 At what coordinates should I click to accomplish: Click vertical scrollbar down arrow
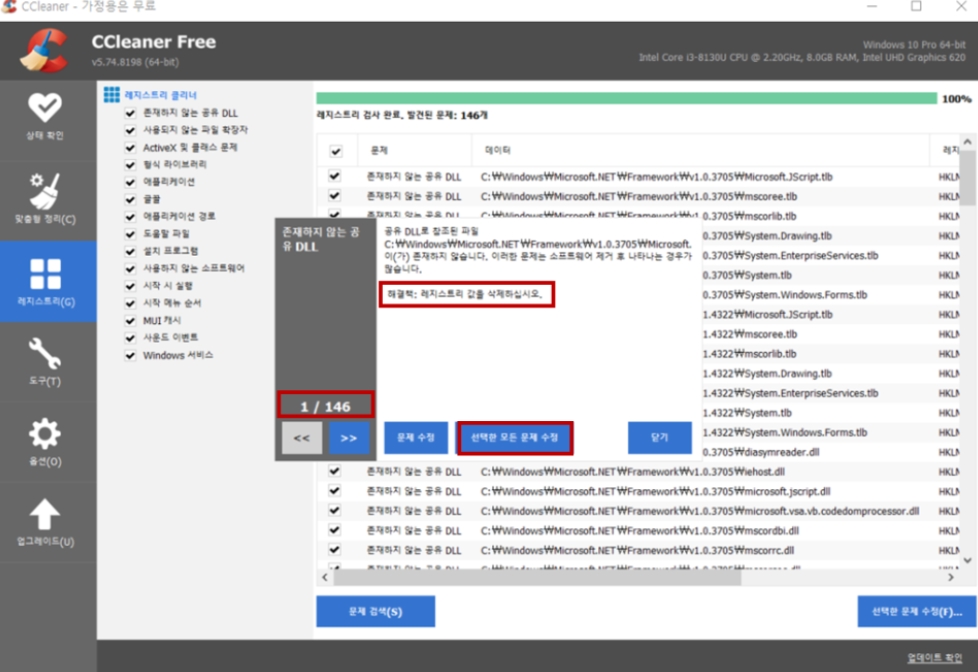(967, 560)
